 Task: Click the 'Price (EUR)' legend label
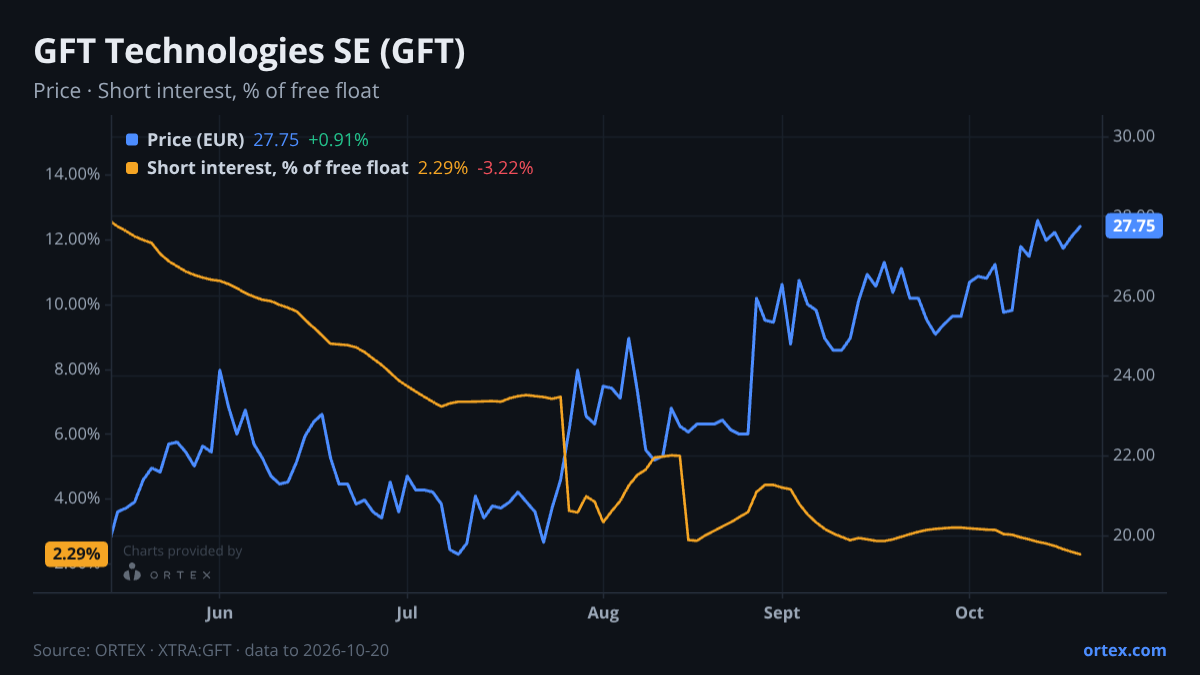tap(196, 140)
